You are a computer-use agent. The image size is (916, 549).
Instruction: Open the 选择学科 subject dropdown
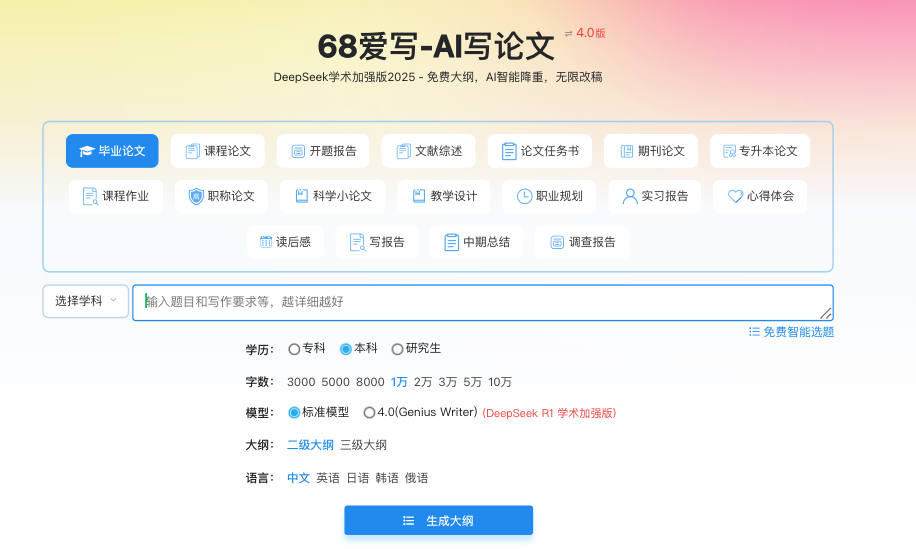click(x=86, y=301)
